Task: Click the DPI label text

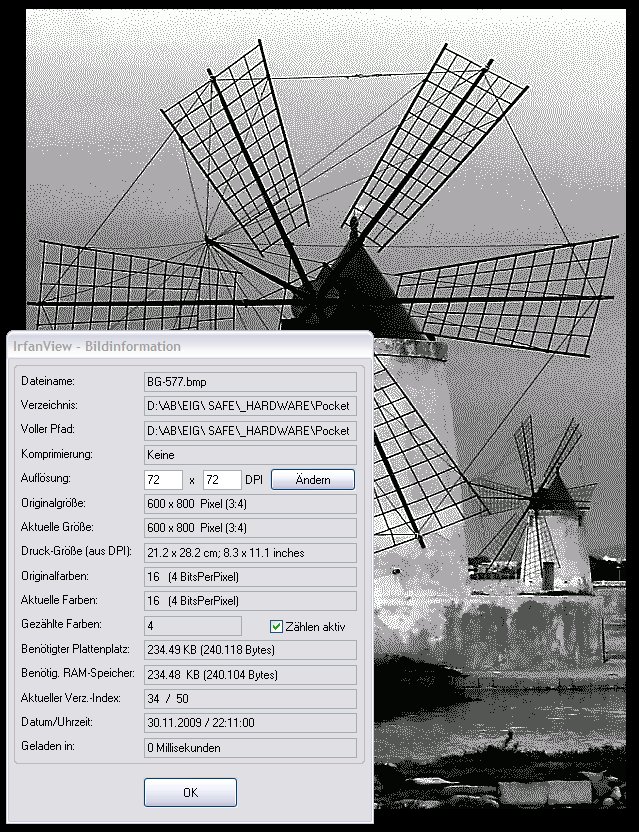Action: click(x=254, y=480)
